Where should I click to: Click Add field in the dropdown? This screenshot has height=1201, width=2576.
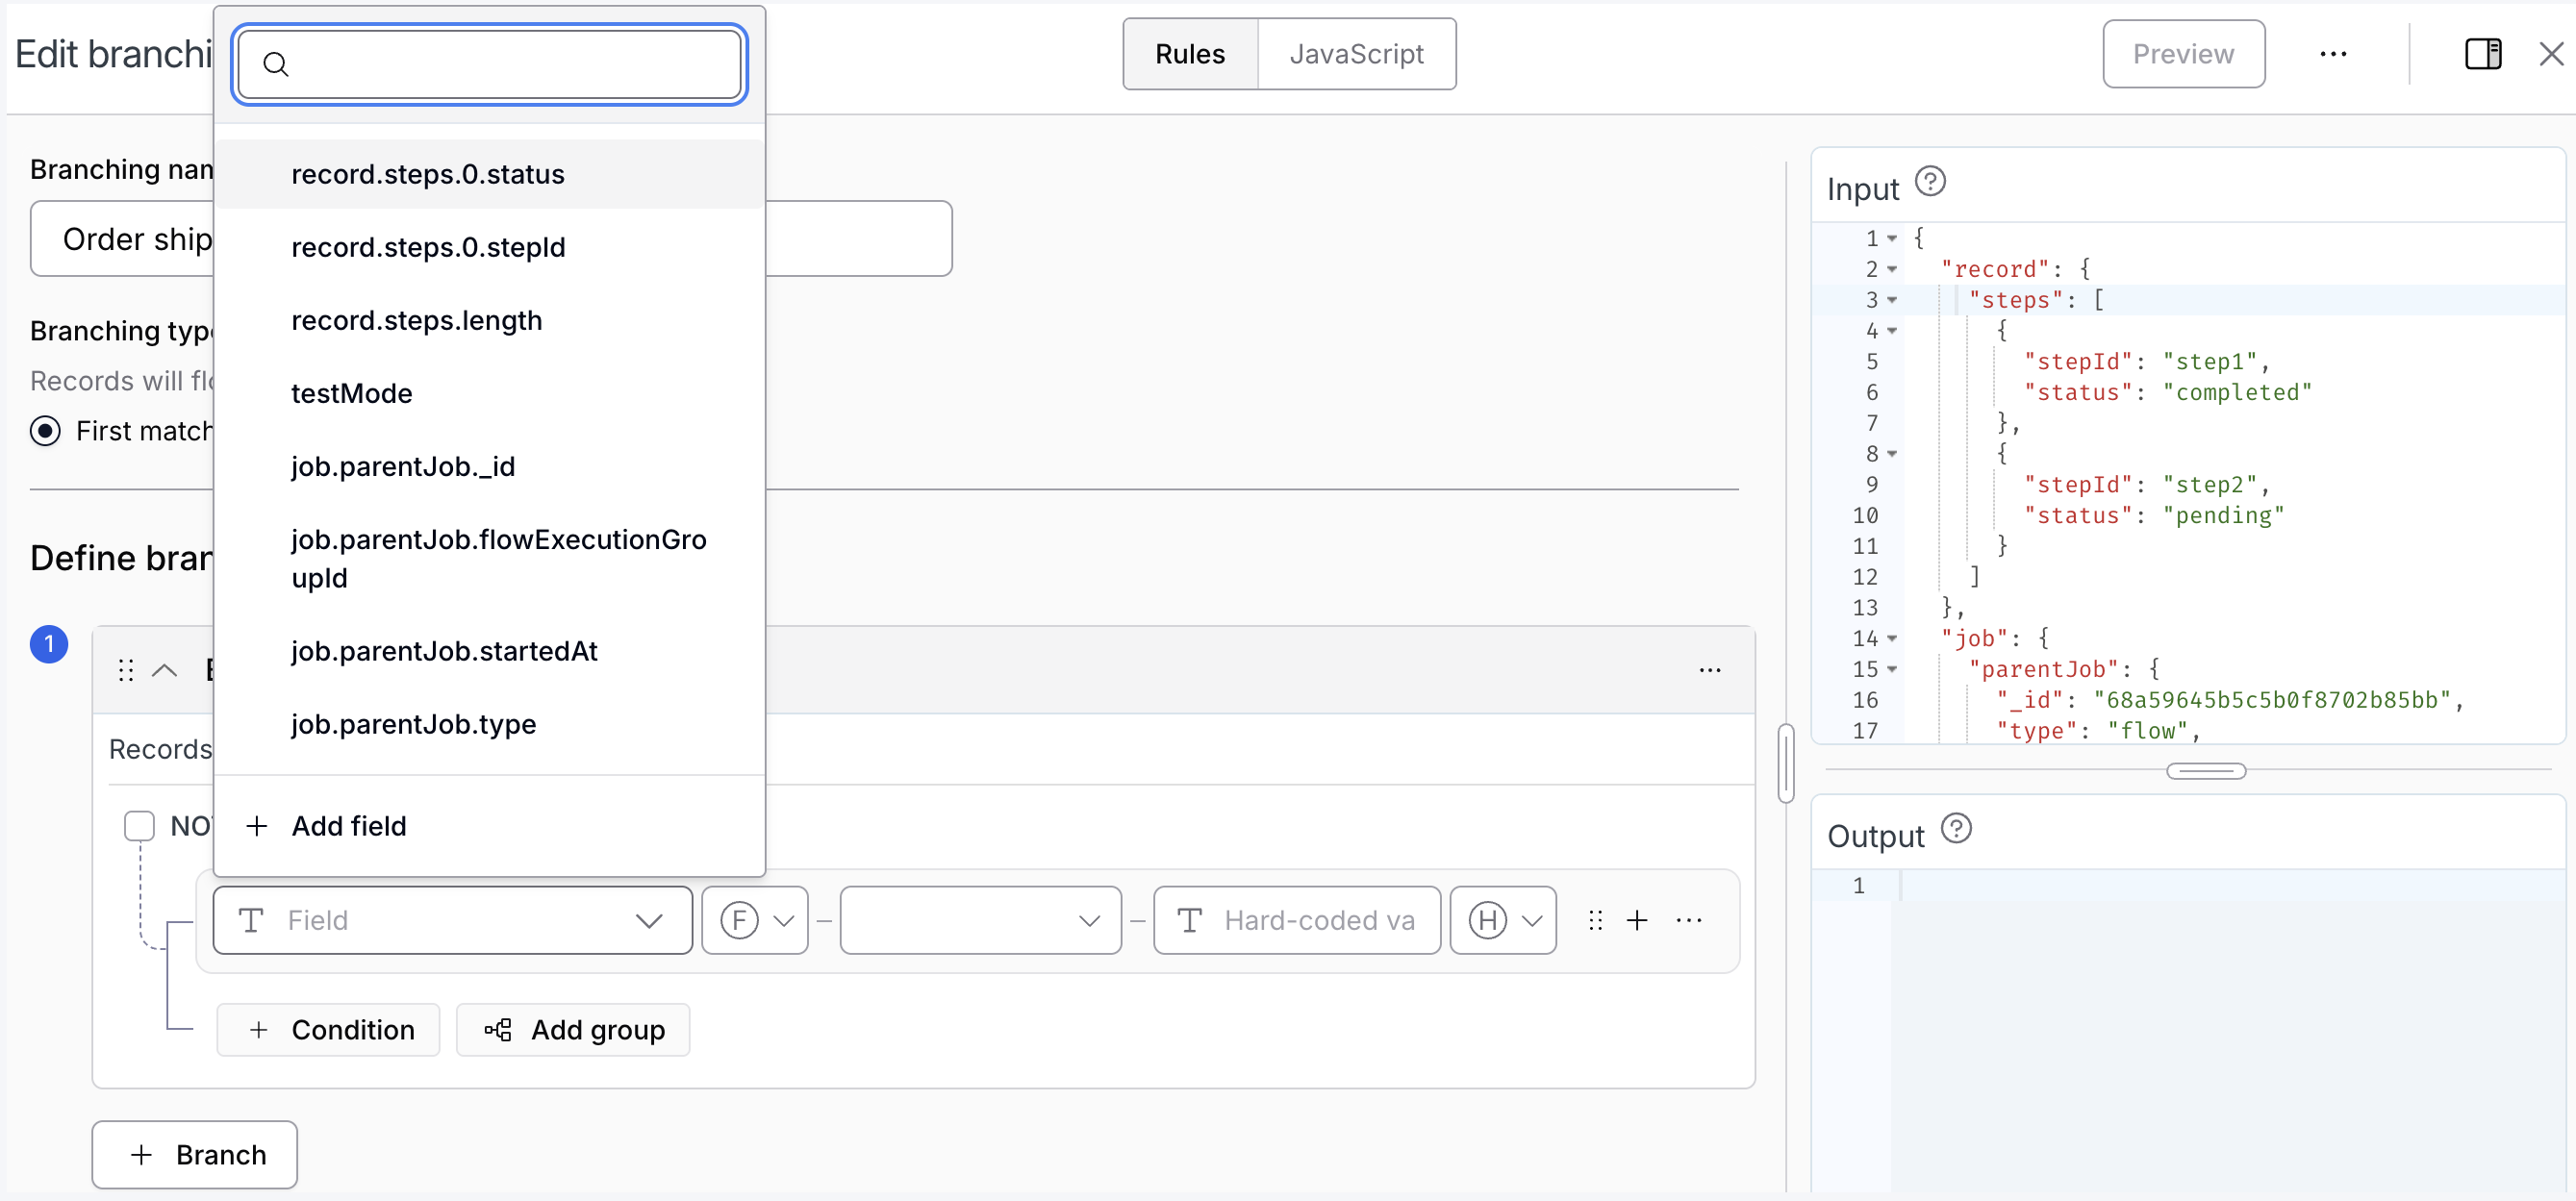coord(490,826)
